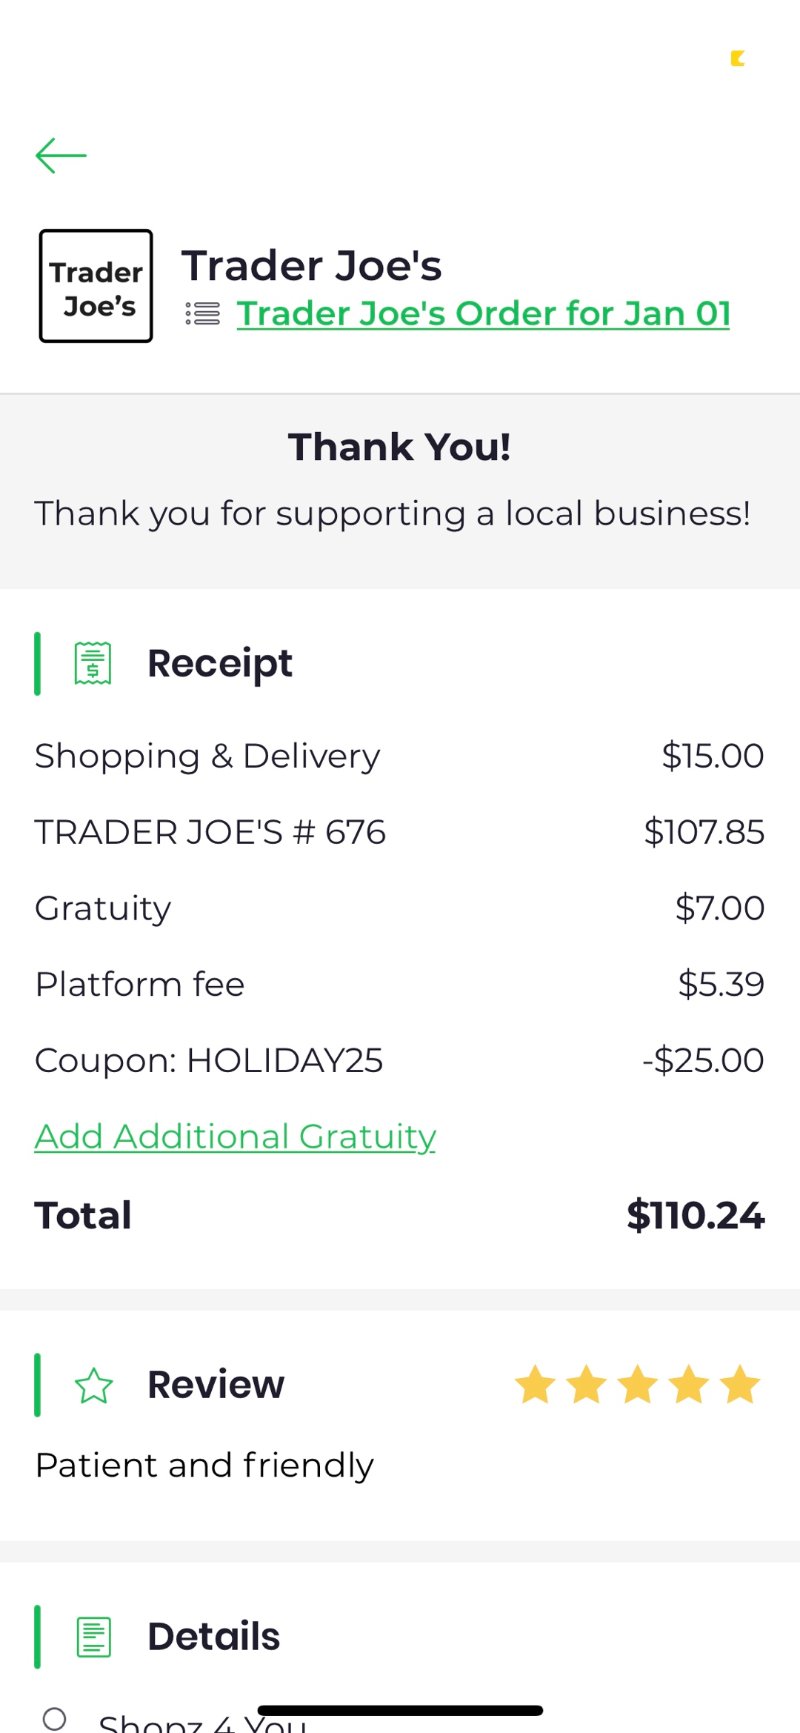This screenshot has height=1733, width=800.
Task: Tap the Trader Joe's store logo
Action: [96, 286]
